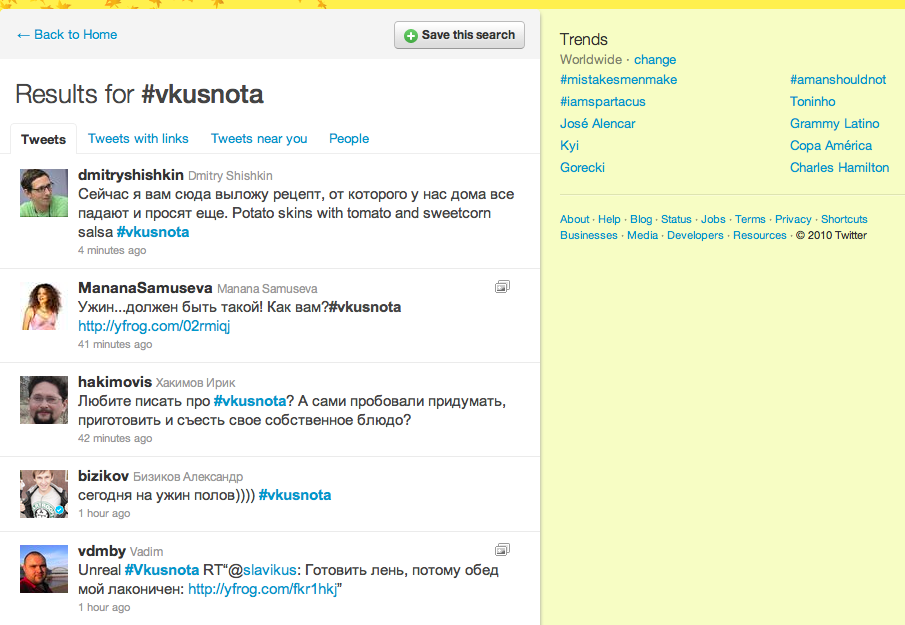The height and width of the screenshot is (625, 905).
Task: Open MananaSamuseva's avatar
Action: 44,306
